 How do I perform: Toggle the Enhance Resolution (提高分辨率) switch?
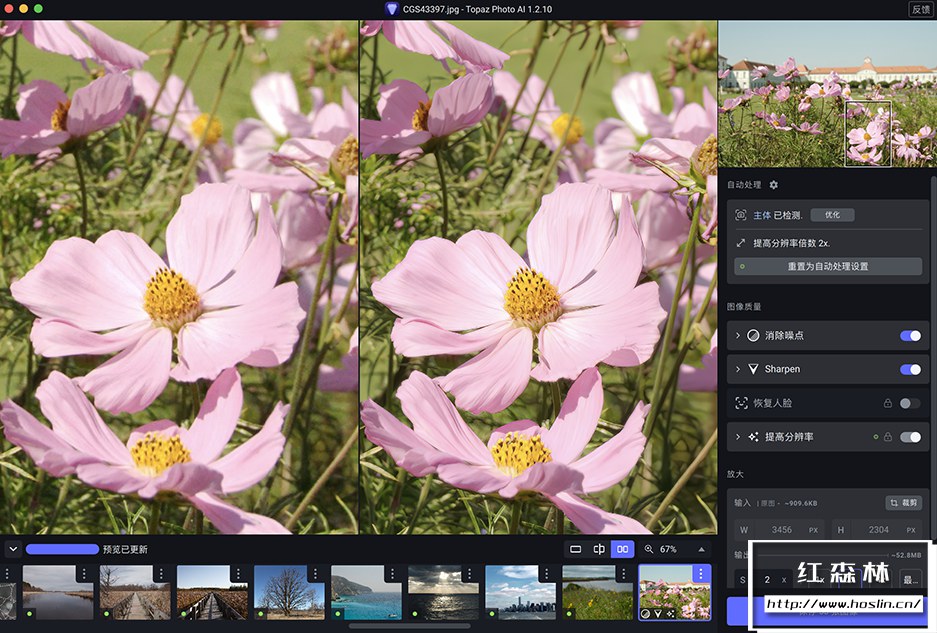pos(910,437)
